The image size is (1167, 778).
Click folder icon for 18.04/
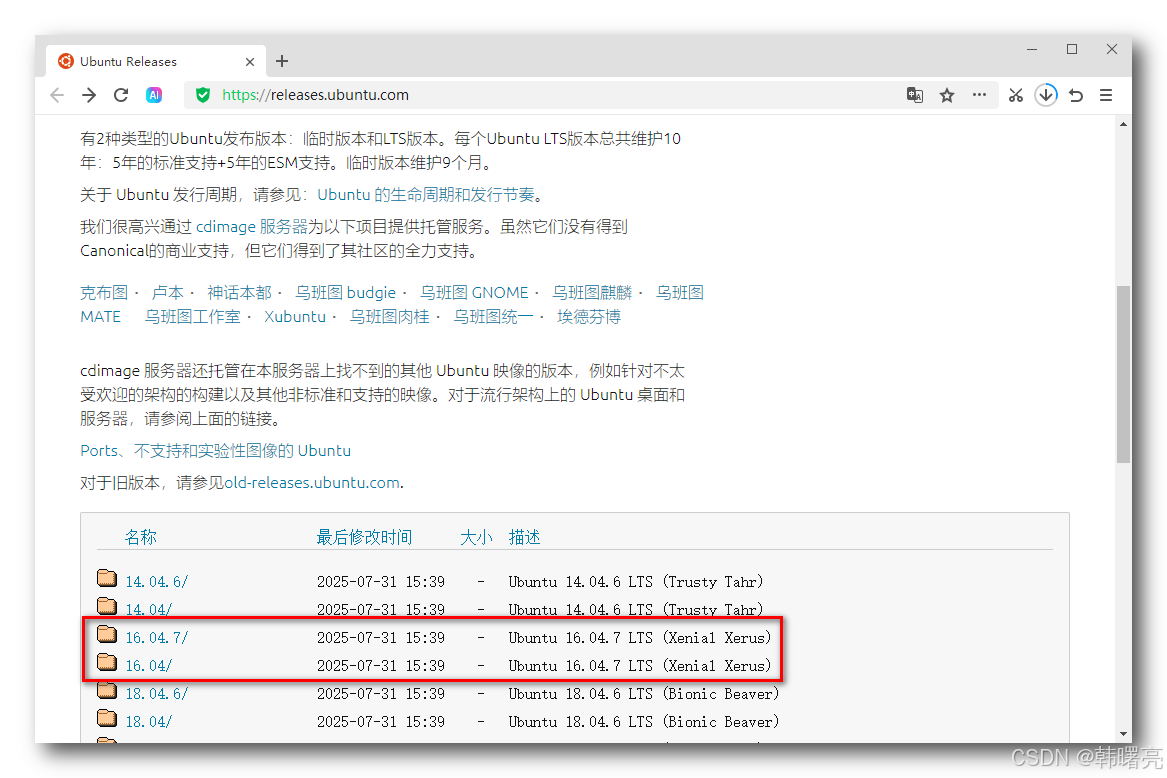[107, 718]
